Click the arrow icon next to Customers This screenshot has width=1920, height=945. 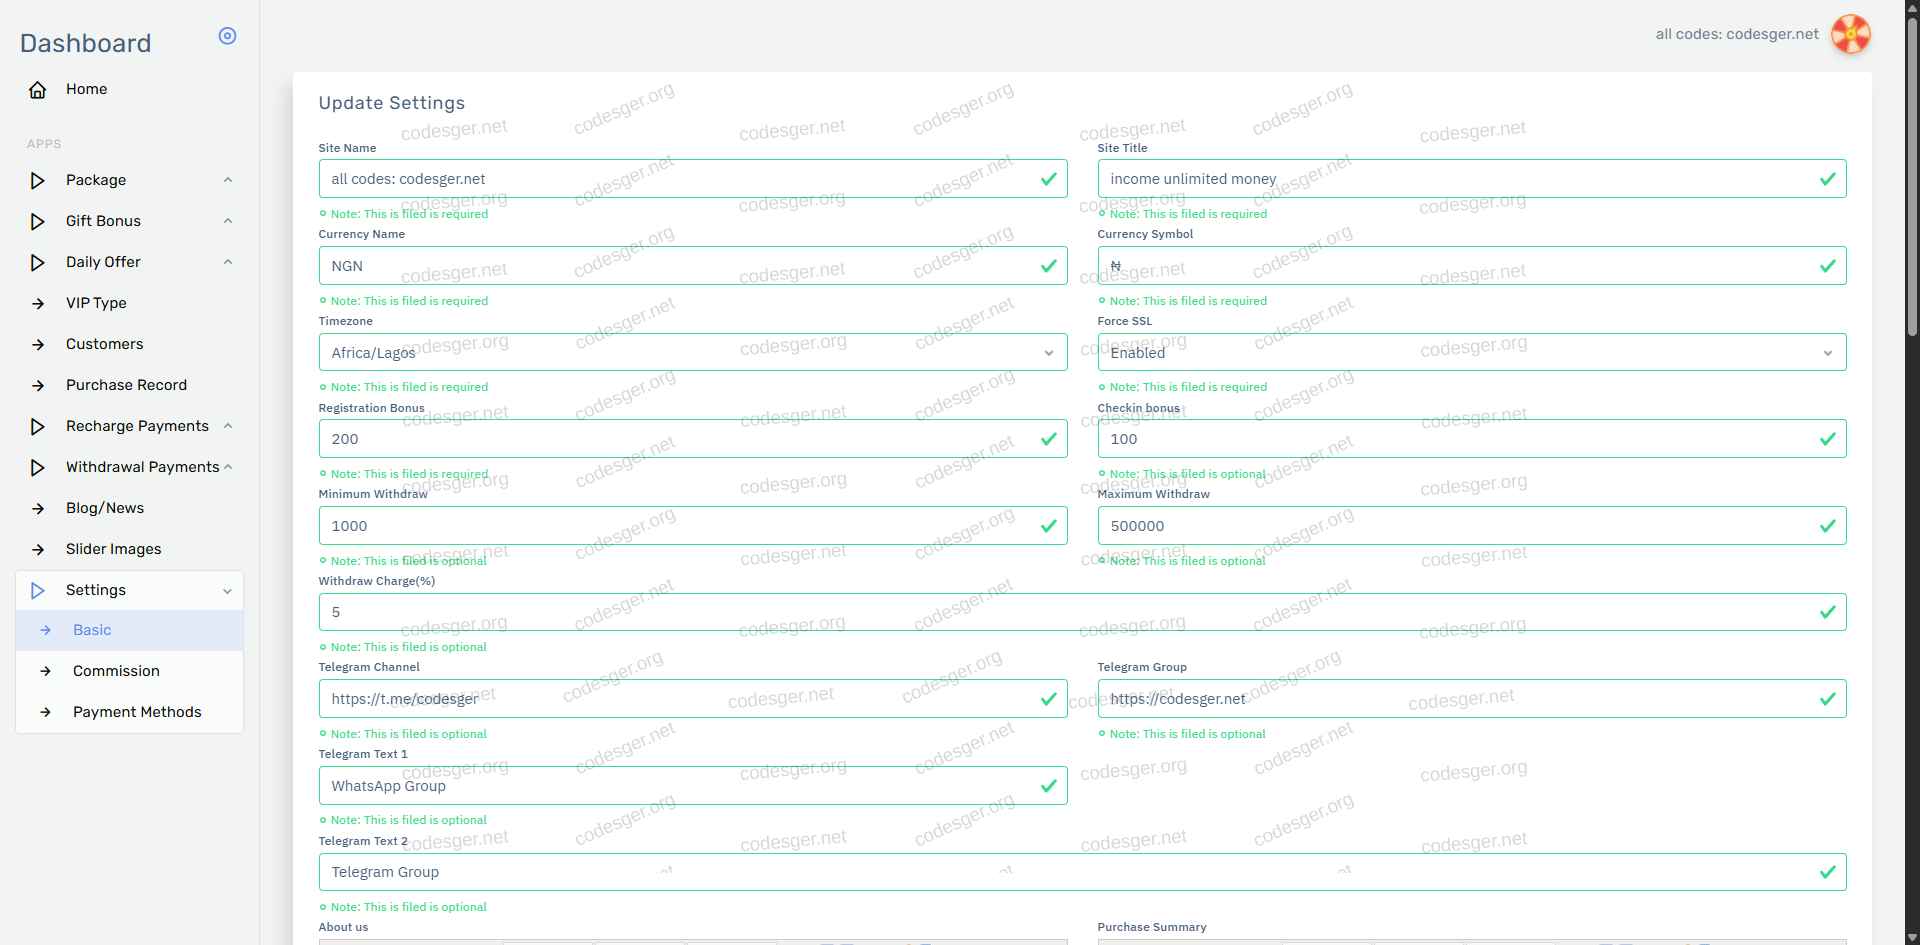[38, 345]
